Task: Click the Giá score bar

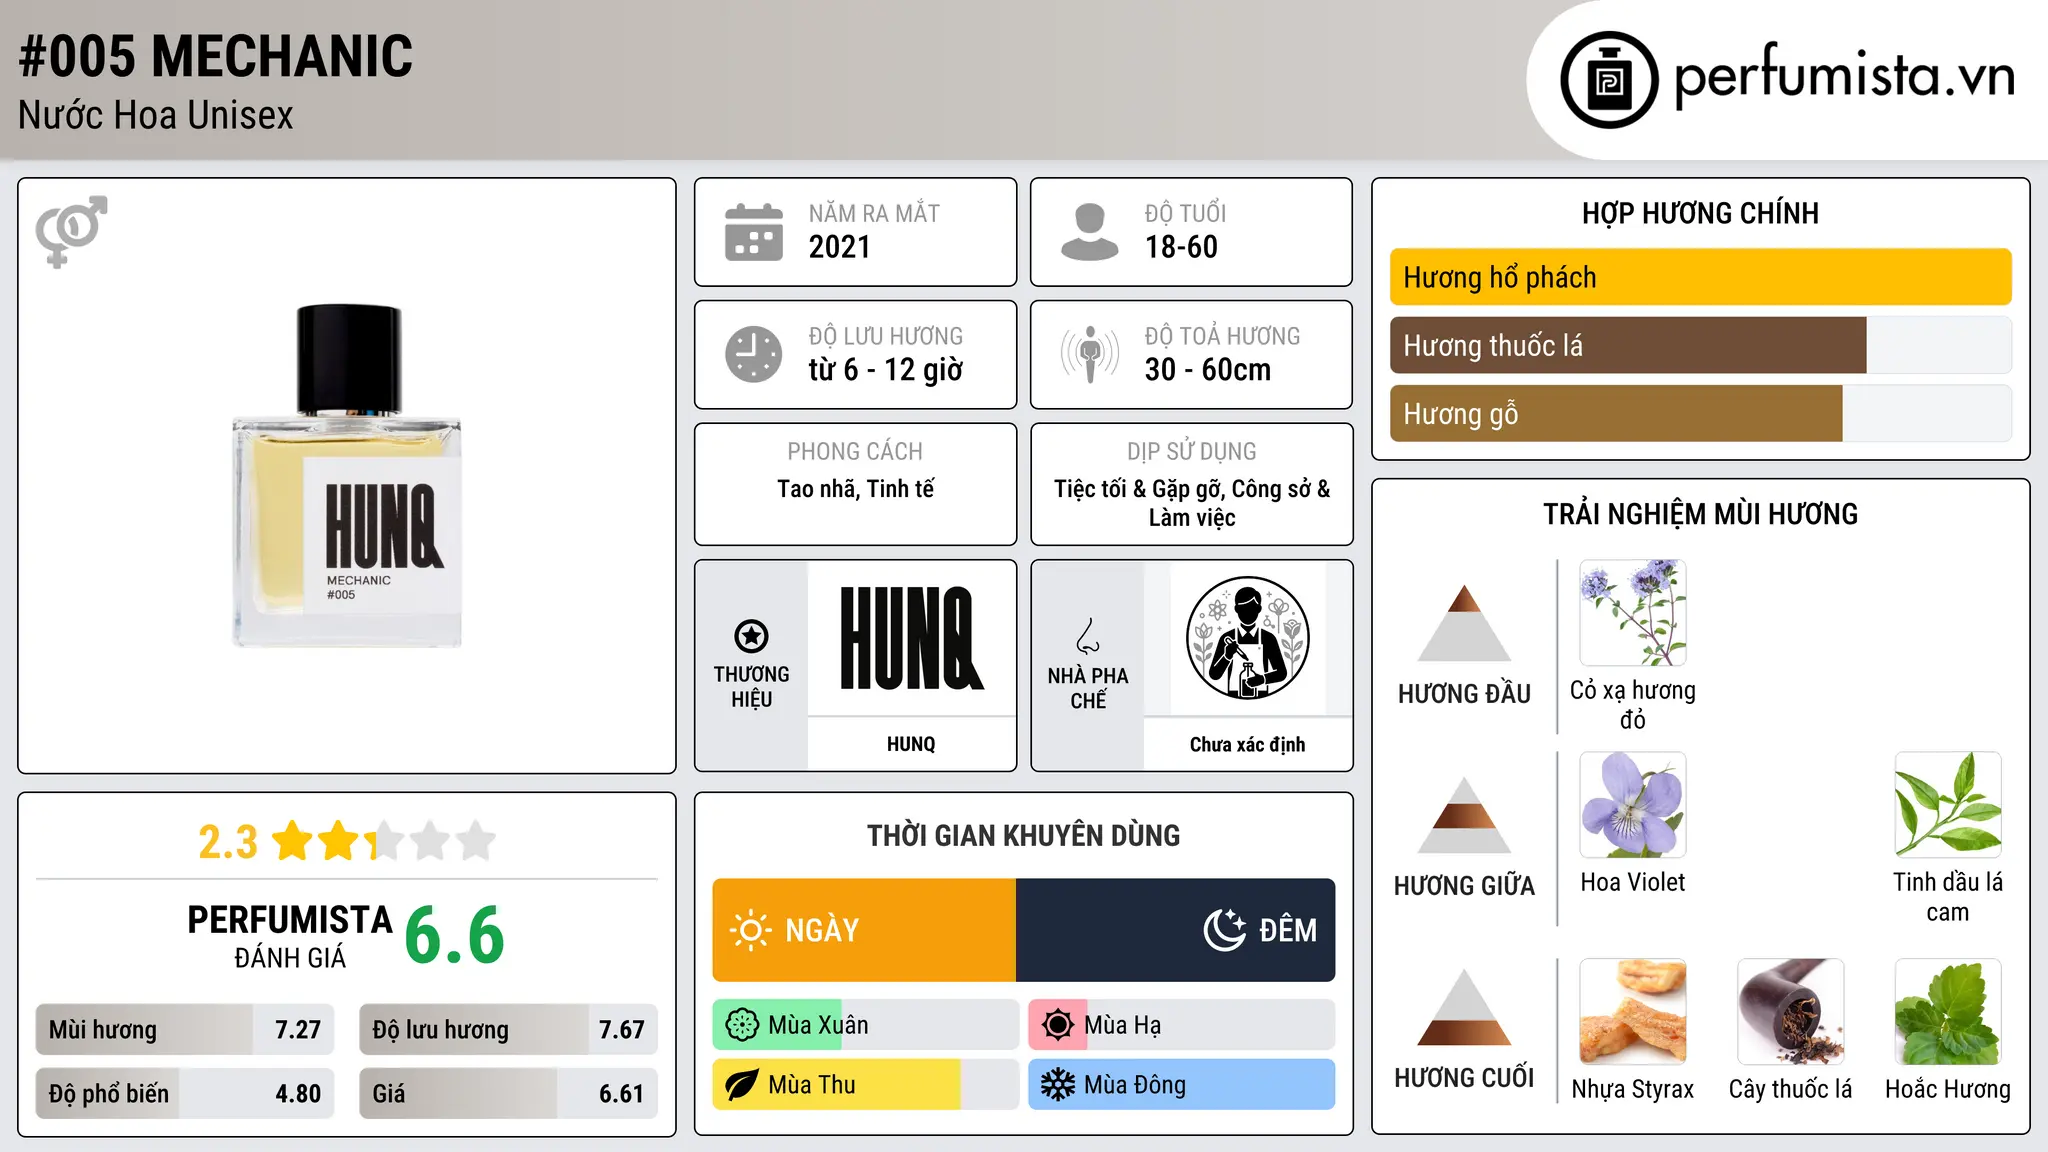Action: 508,1093
